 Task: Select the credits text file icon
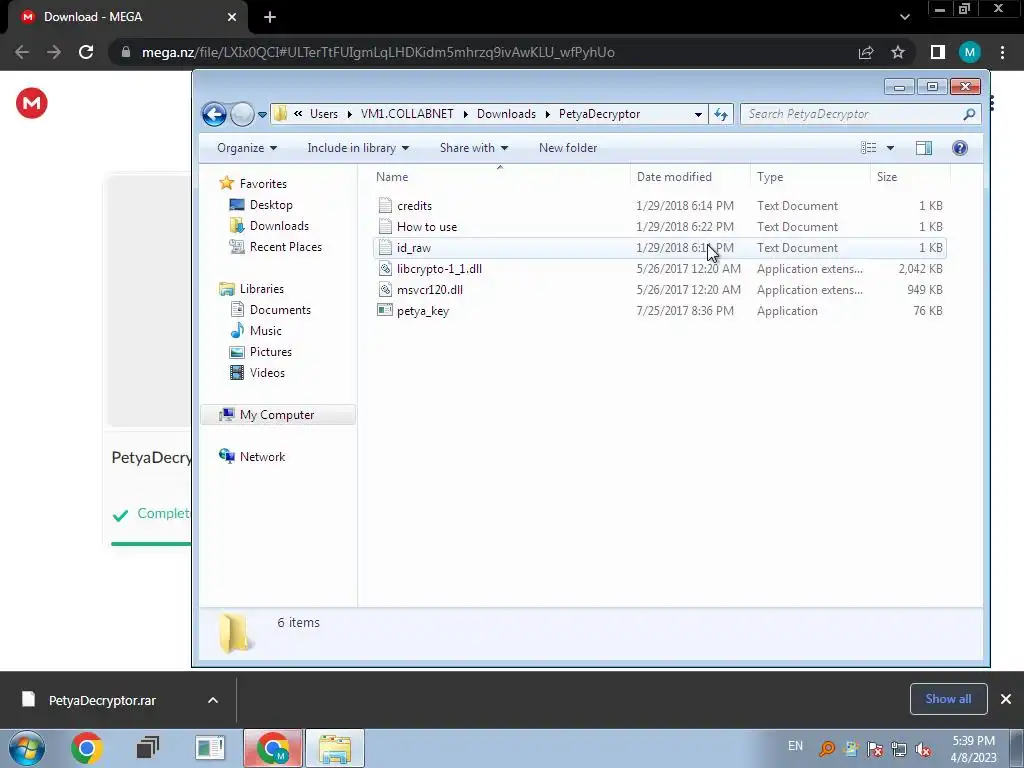(x=385, y=206)
